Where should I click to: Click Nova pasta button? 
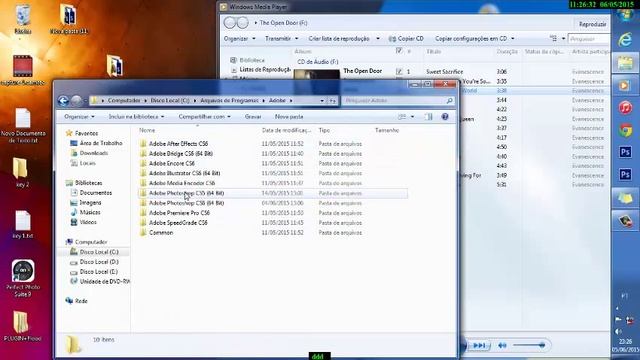(x=289, y=117)
